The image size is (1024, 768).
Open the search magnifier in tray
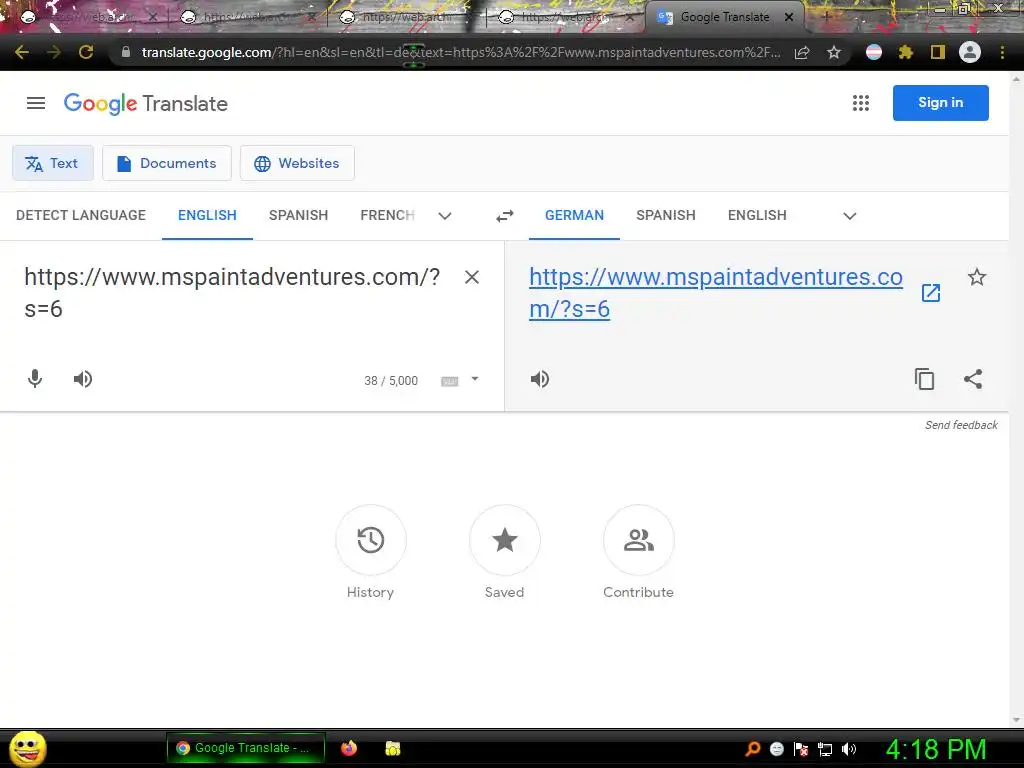click(753, 749)
